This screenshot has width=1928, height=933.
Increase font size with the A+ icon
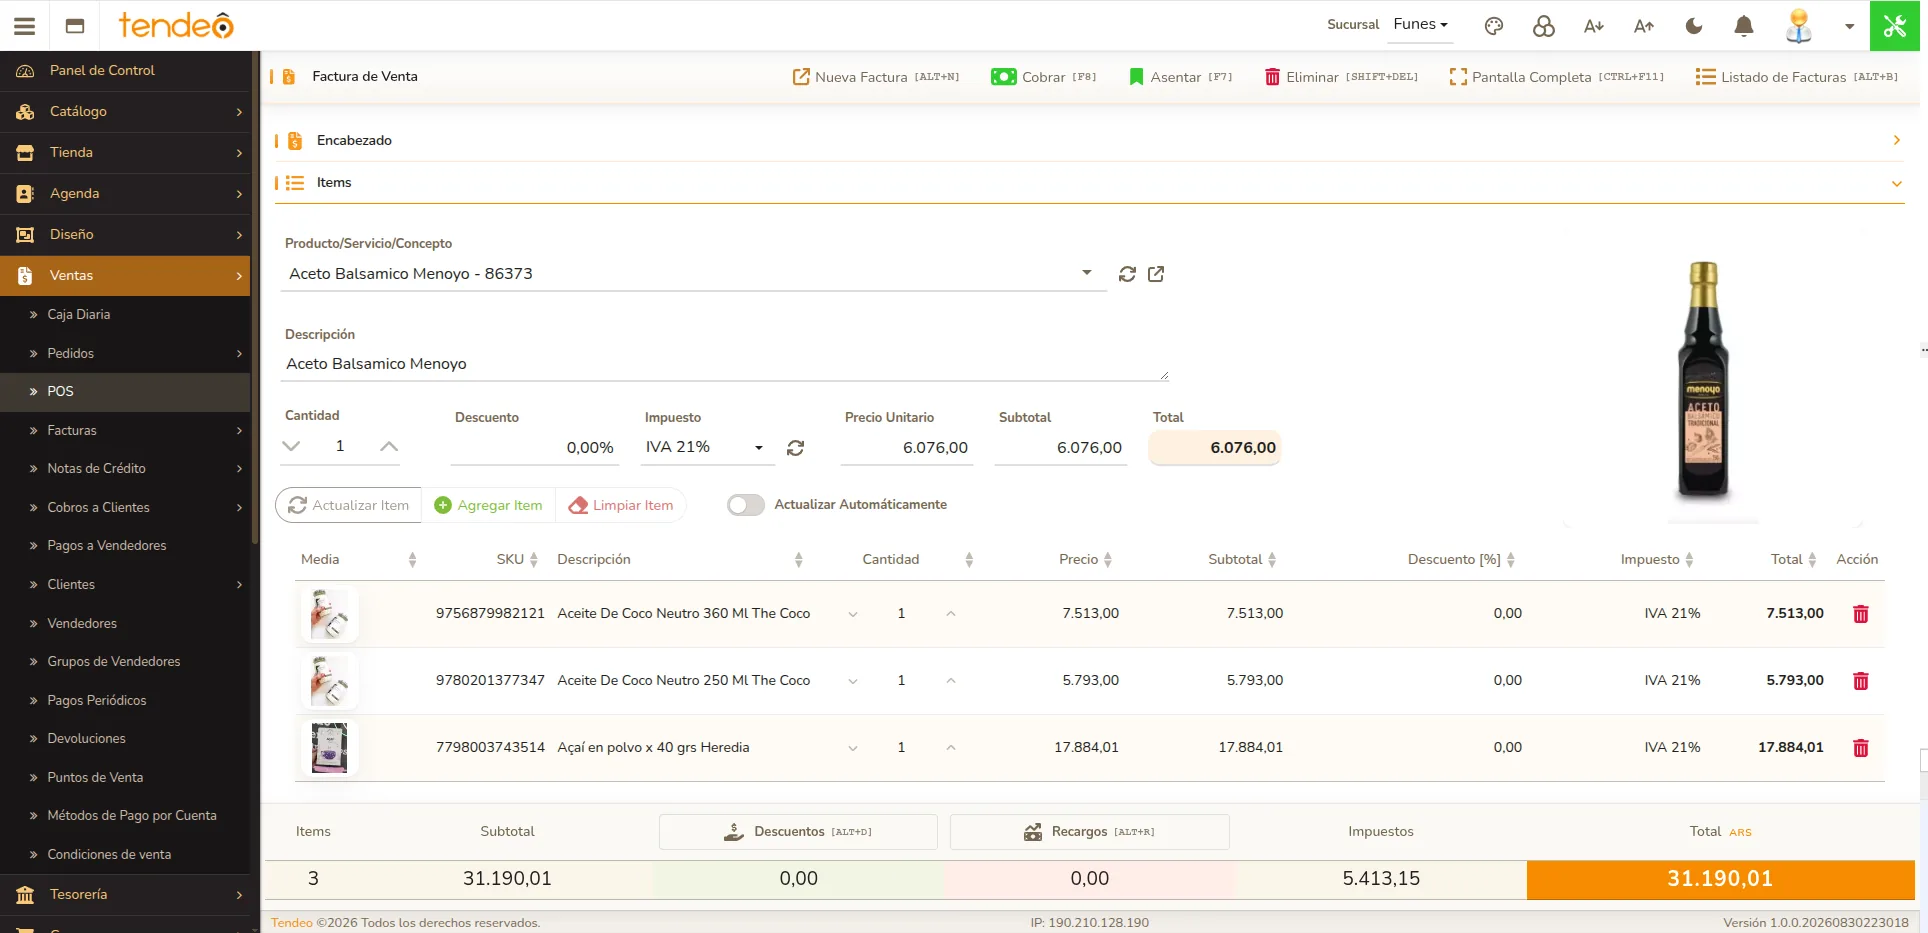coord(1644,26)
